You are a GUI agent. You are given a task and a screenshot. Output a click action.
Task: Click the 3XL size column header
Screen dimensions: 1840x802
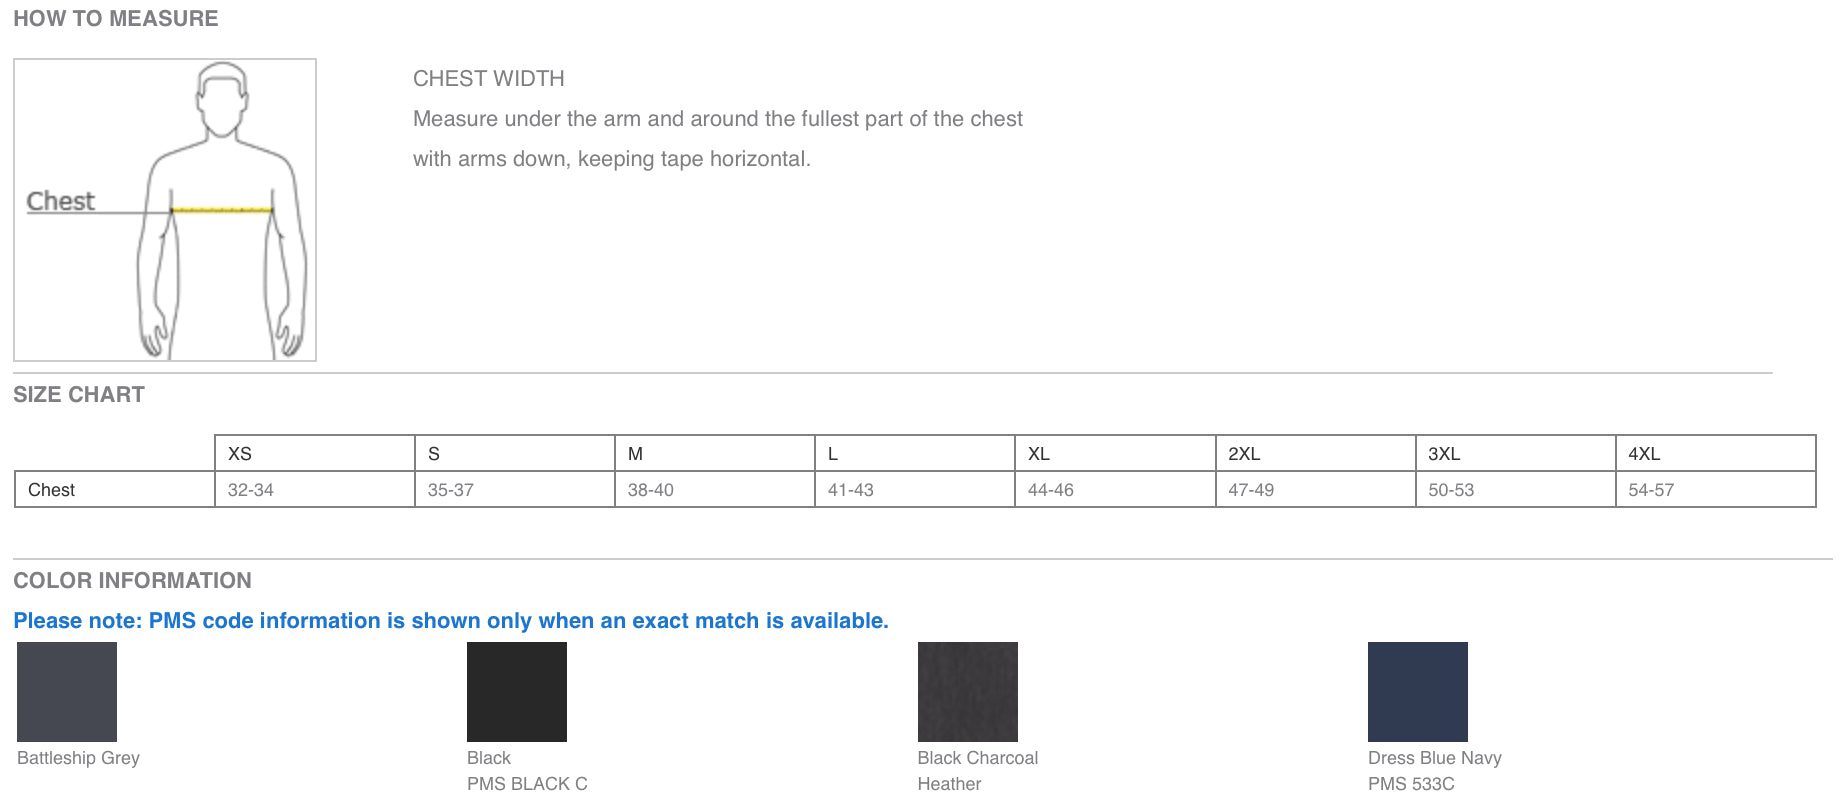tap(1444, 454)
